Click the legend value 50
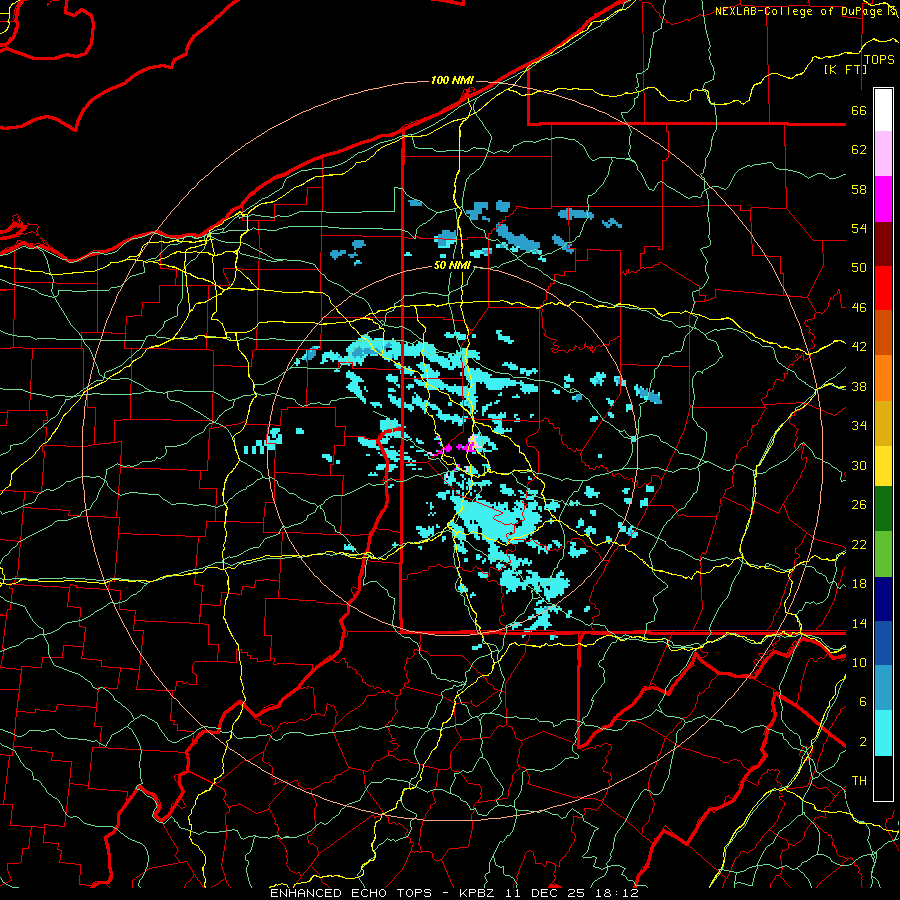The height and width of the screenshot is (900, 900). tap(859, 268)
